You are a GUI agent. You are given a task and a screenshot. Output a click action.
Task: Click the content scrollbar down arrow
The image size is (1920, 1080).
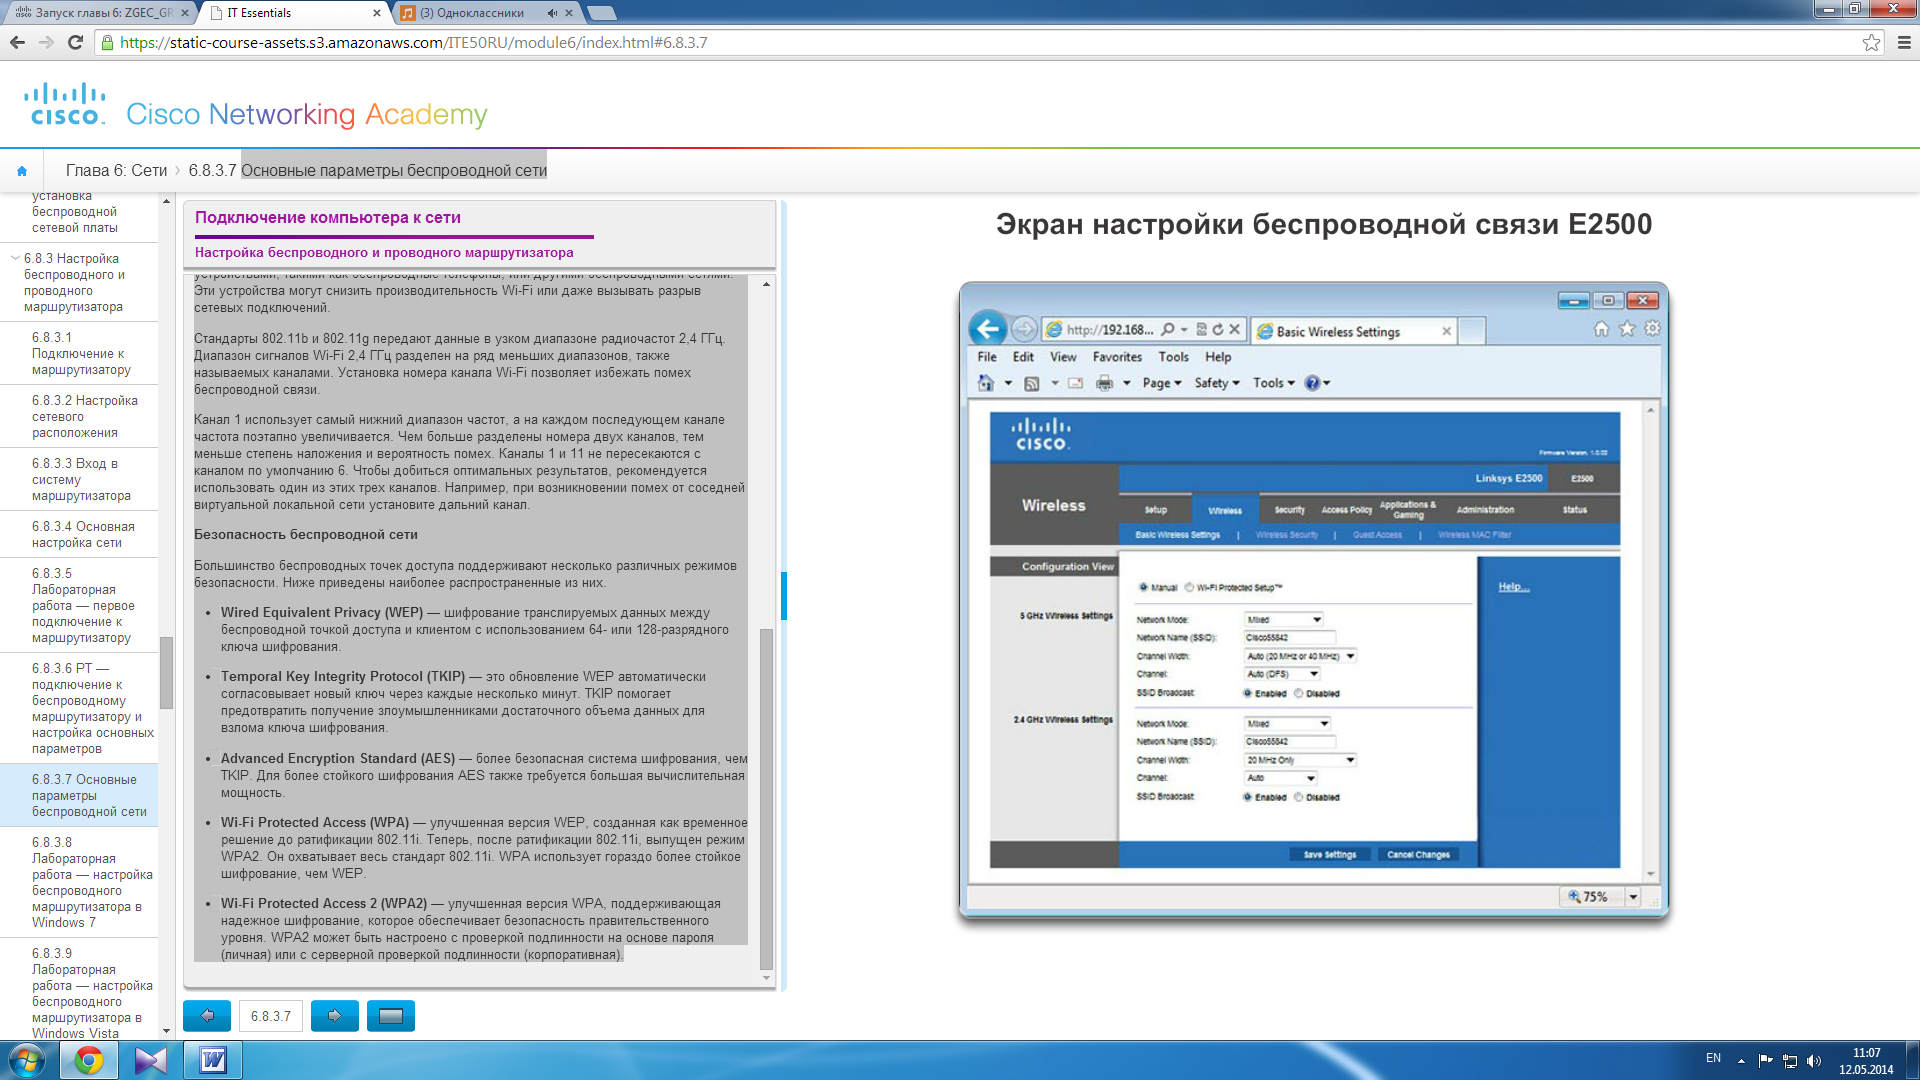pos(766,978)
